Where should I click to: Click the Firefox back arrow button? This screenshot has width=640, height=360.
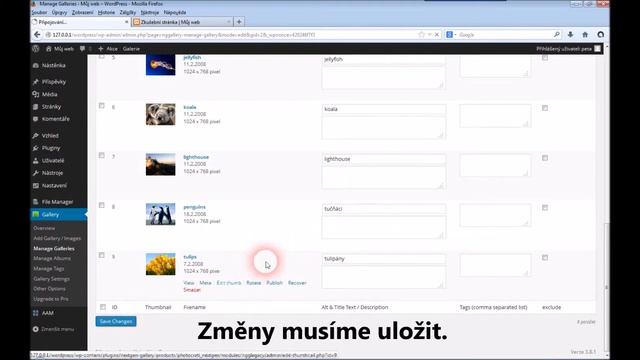[x=37, y=35]
